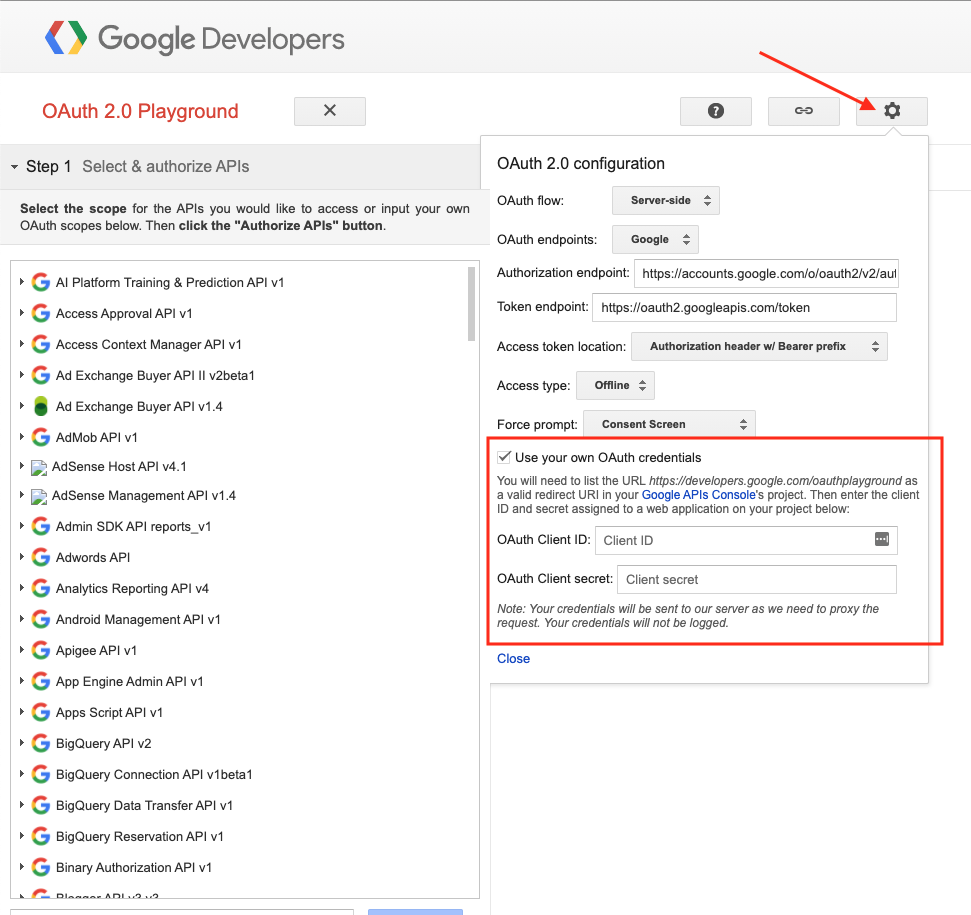Viewport: 971px width, 915px height.
Task: Open the Access type Offline dropdown
Action: tap(615, 386)
